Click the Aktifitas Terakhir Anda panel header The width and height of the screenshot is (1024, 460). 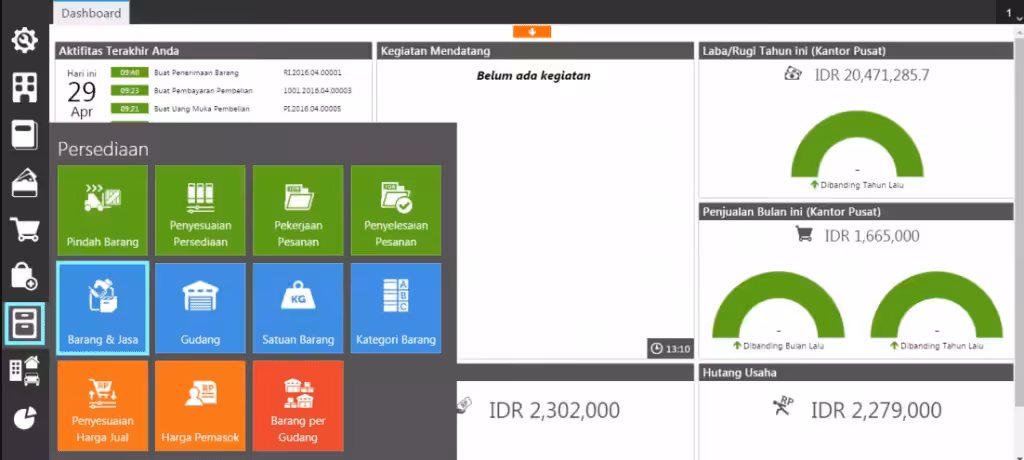click(214, 50)
